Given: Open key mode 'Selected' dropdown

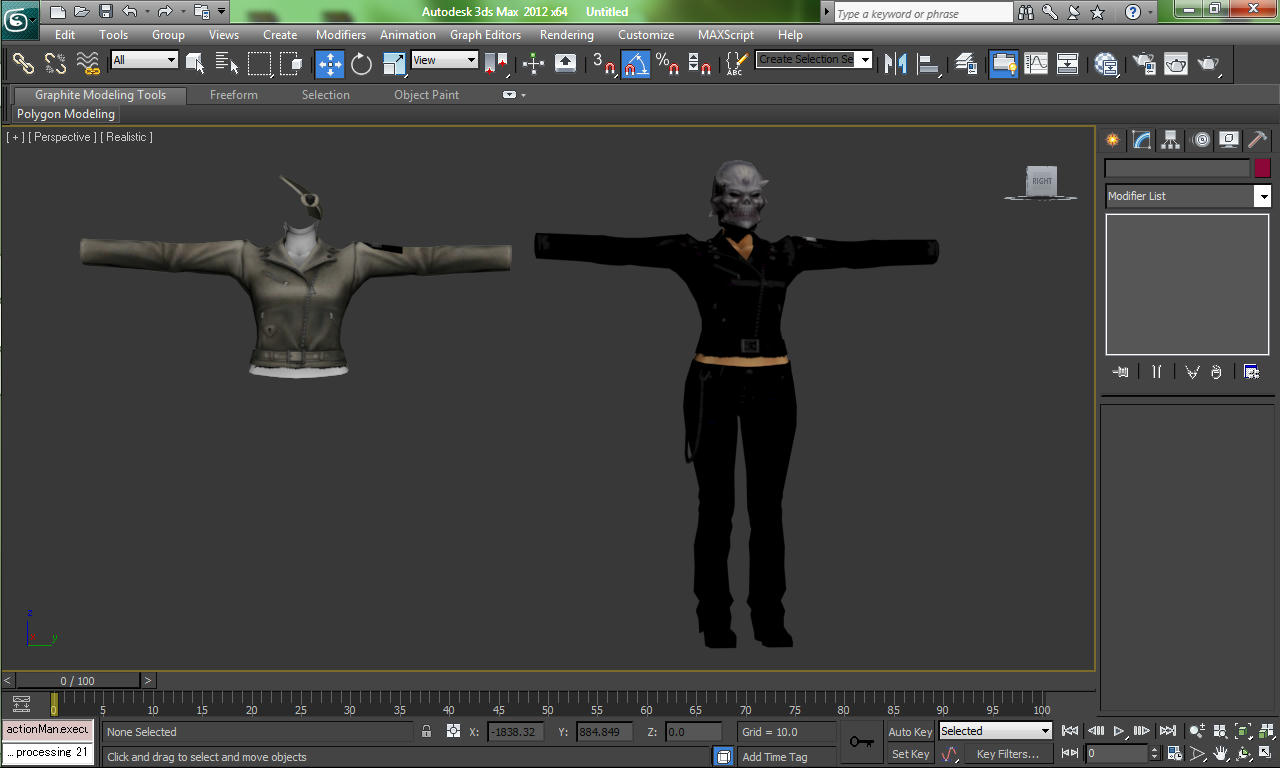Looking at the screenshot, I should (x=995, y=731).
